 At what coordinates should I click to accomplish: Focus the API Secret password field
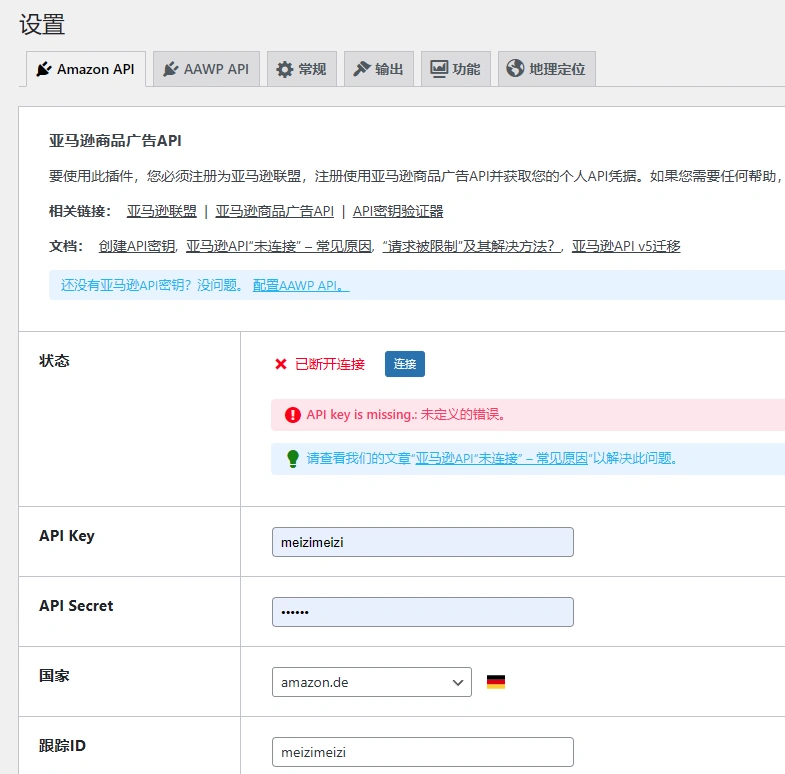point(423,612)
